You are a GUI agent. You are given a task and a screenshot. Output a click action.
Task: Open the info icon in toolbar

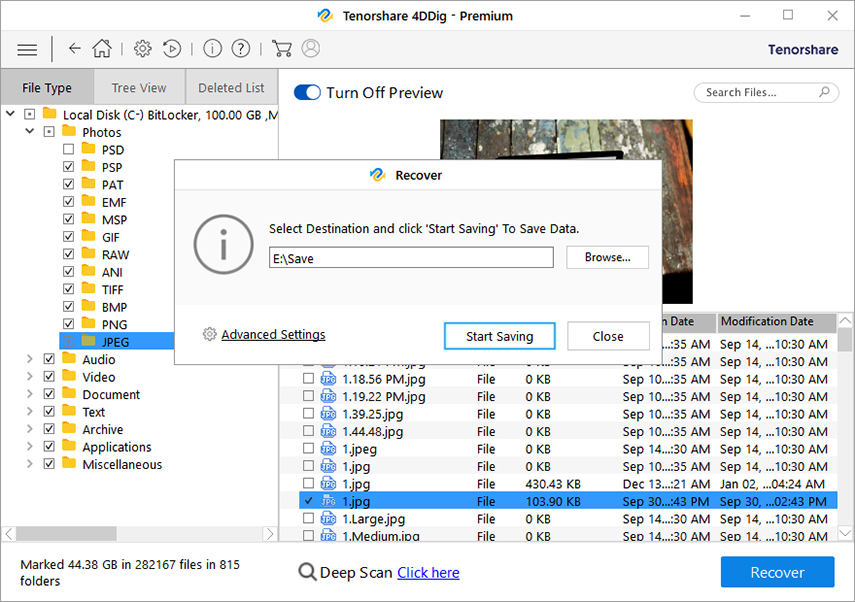213,49
